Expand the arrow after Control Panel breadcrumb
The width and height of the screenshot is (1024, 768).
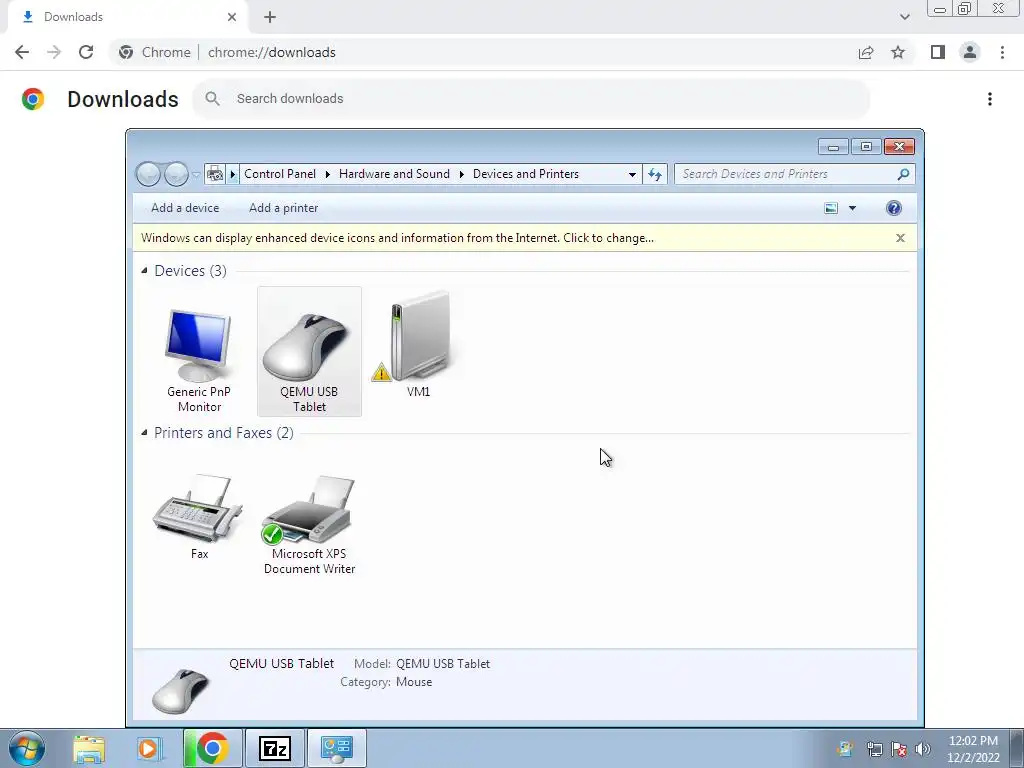[327, 174]
